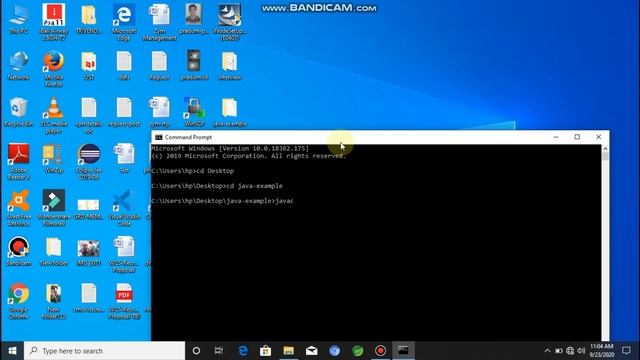This screenshot has width=640, height=360.
Task: Open Cortana from the taskbar
Action: point(196,351)
